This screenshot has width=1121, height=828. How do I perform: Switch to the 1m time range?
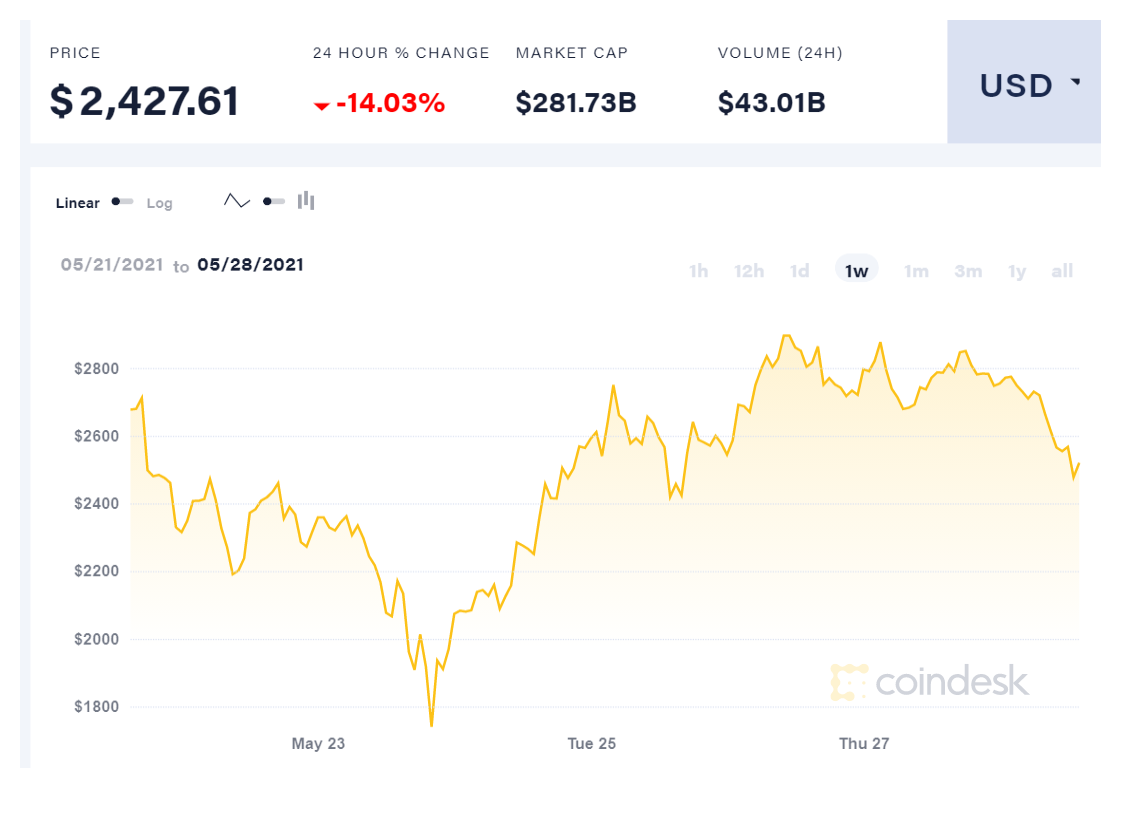(916, 271)
